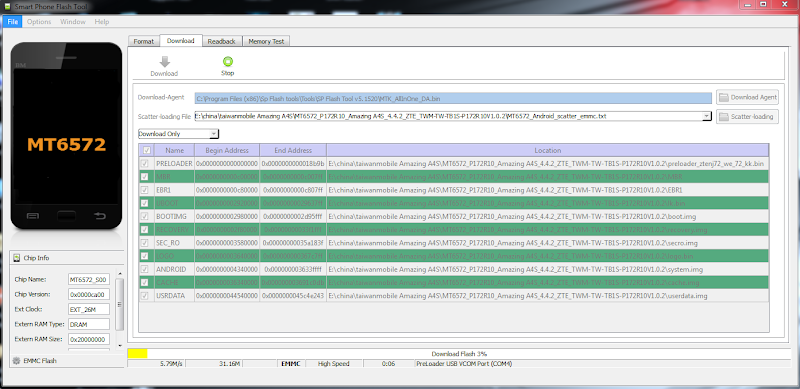
Task: Expand the Scatter-loading File dropdown arrow
Action: [707, 116]
